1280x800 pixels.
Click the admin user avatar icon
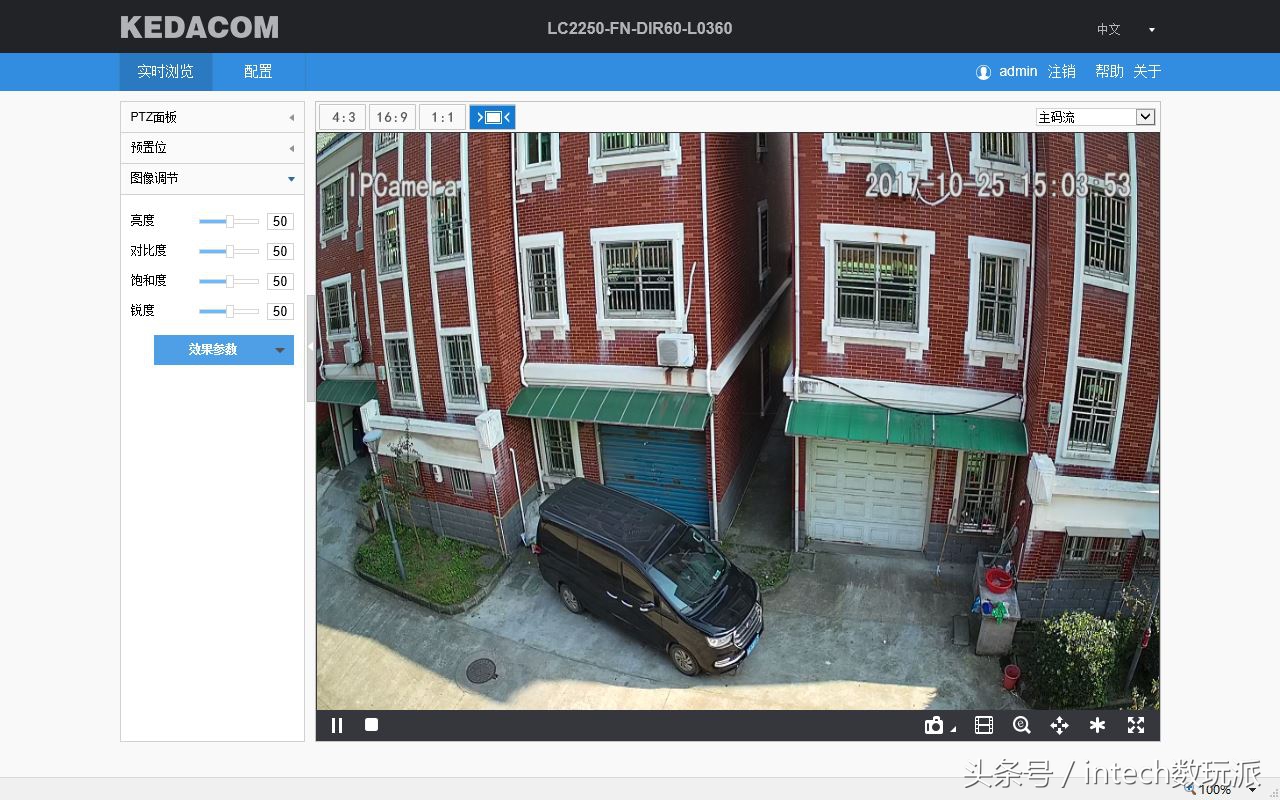pyautogui.click(x=983, y=72)
